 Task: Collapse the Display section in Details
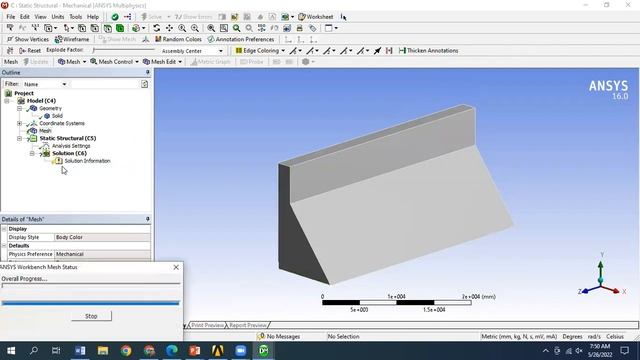pyautogui.click(x=4, y=229)
